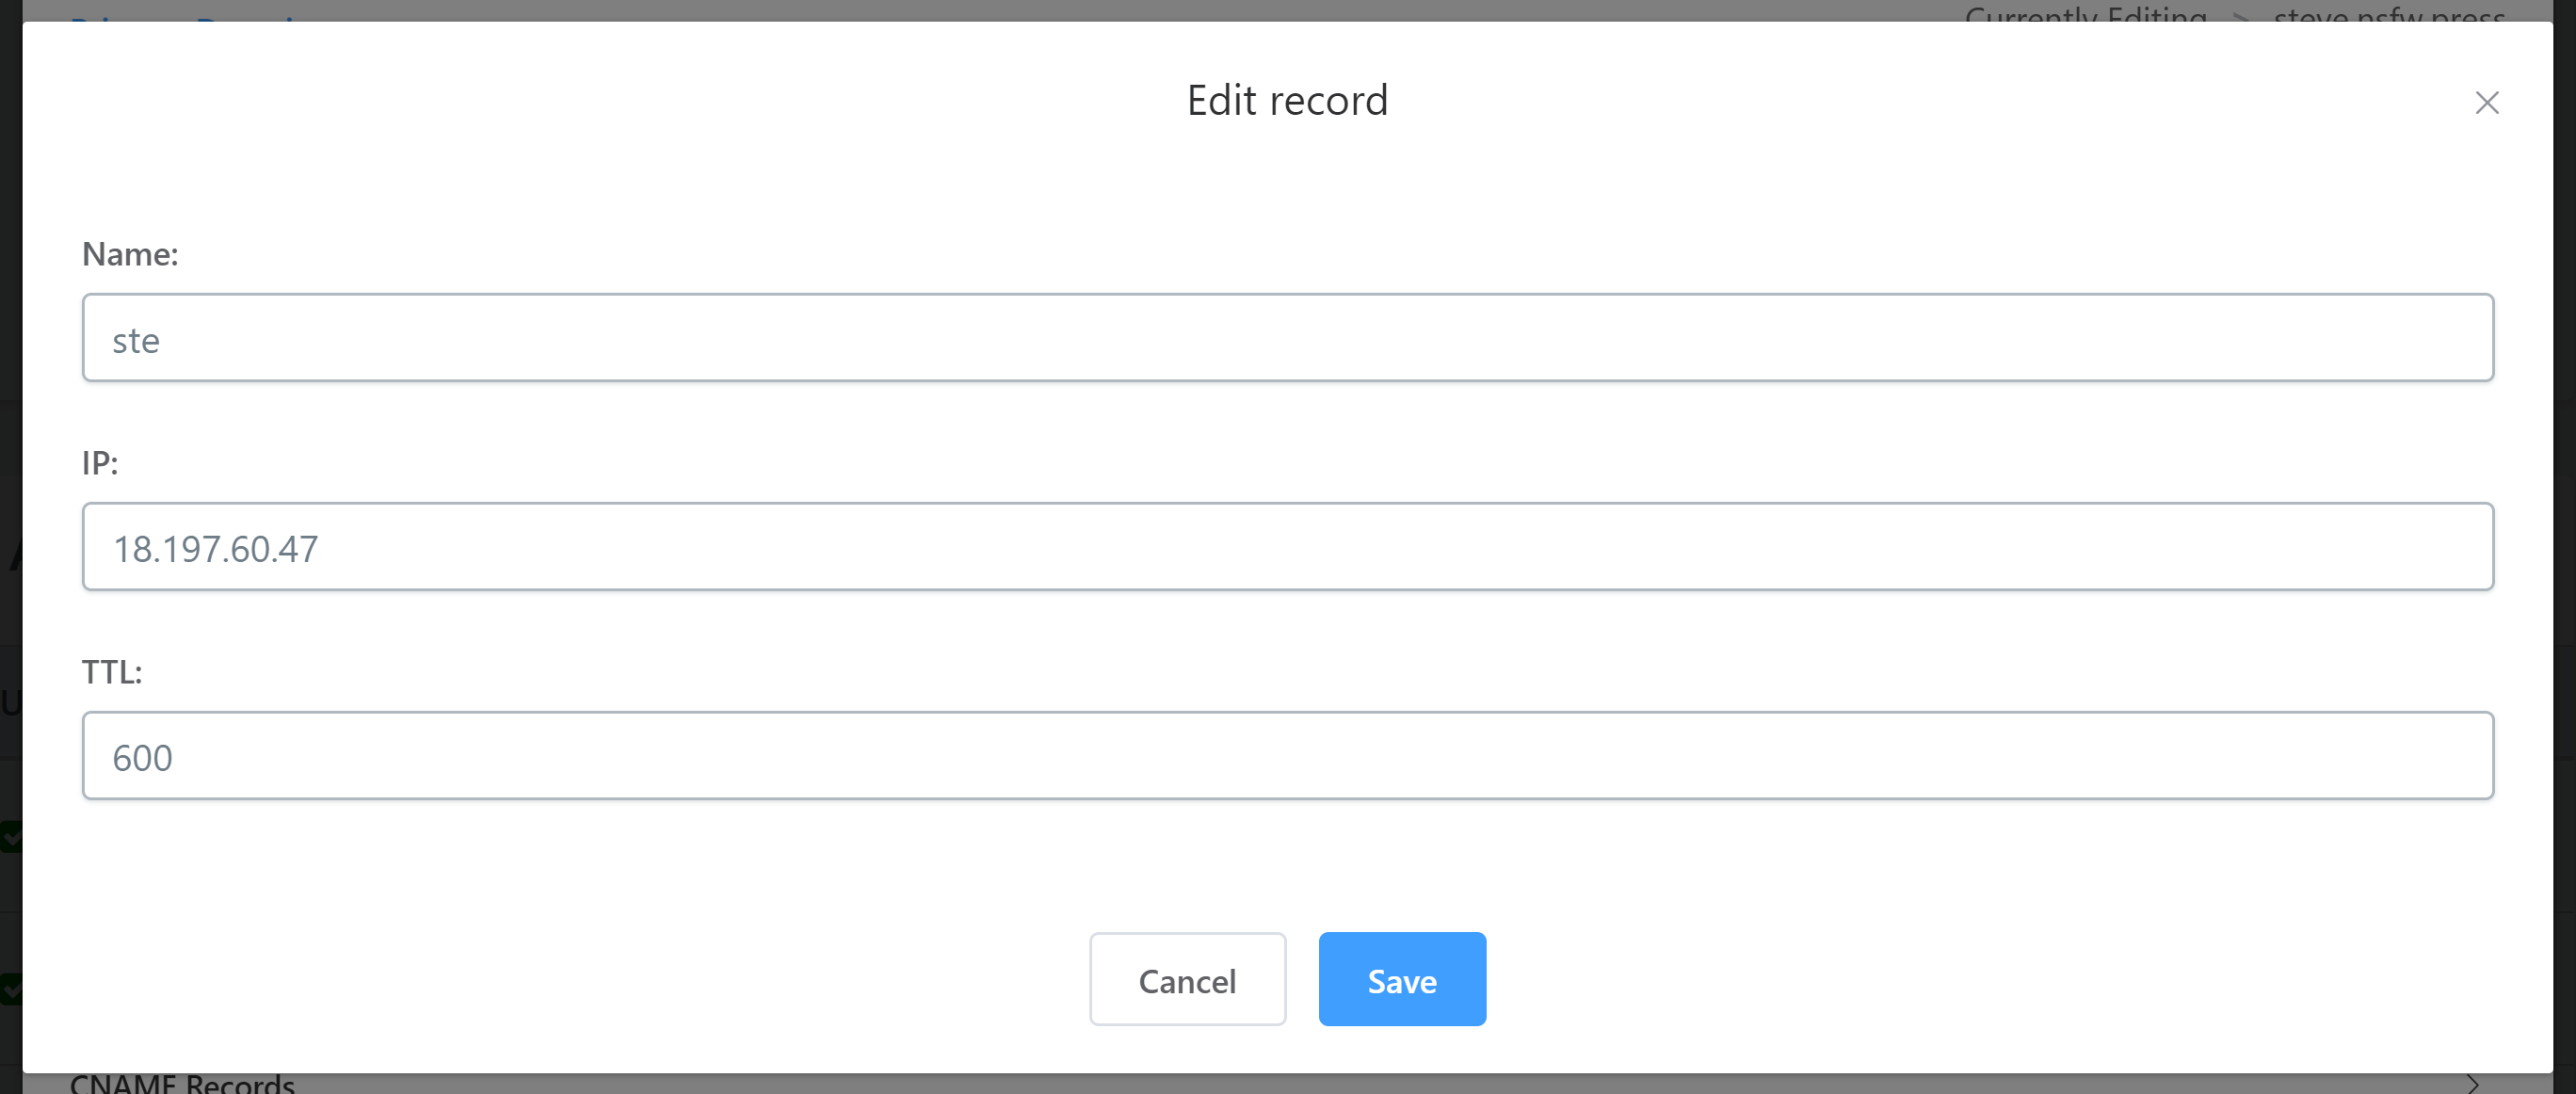Image resolution: width=2576 pixels, height=1094 pixels.
Task: Expand the CNAME Records chevron arrow
Action: [x=2472, y=1084]
